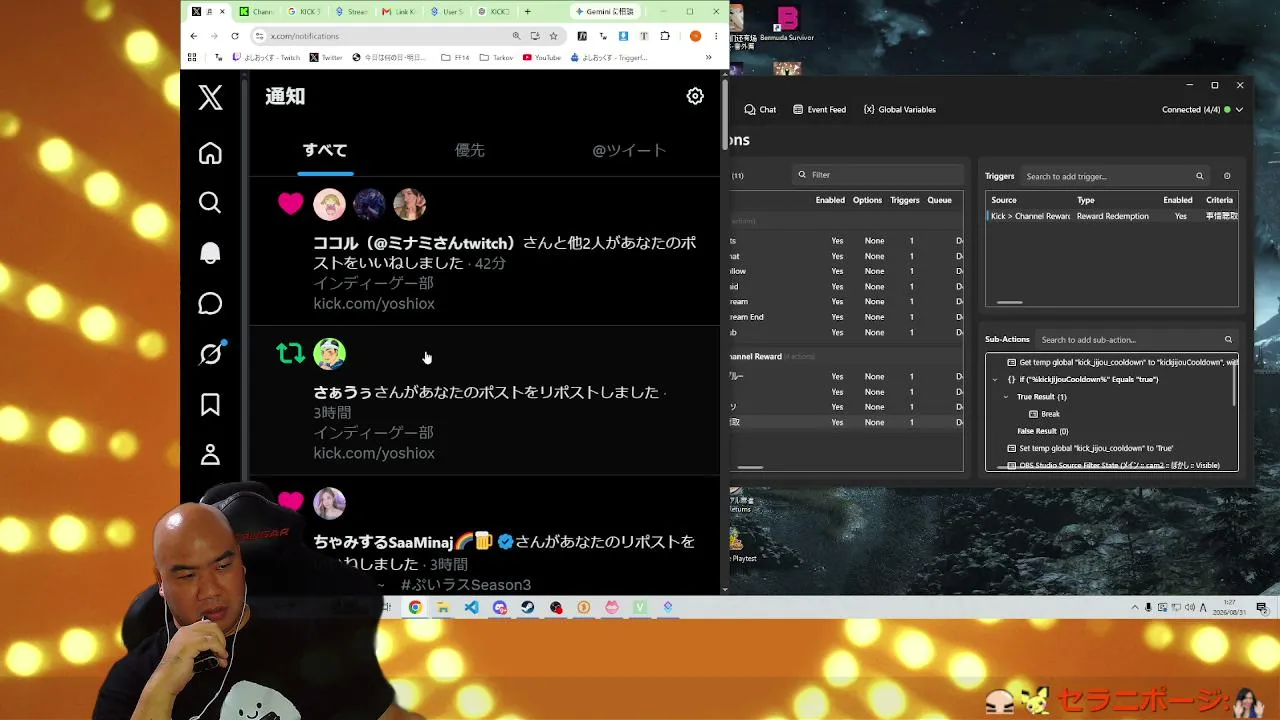The image size is (1280, 720).
Task: Collapse the if kickjijouCooldown sub-action
Action: [995, 379]
